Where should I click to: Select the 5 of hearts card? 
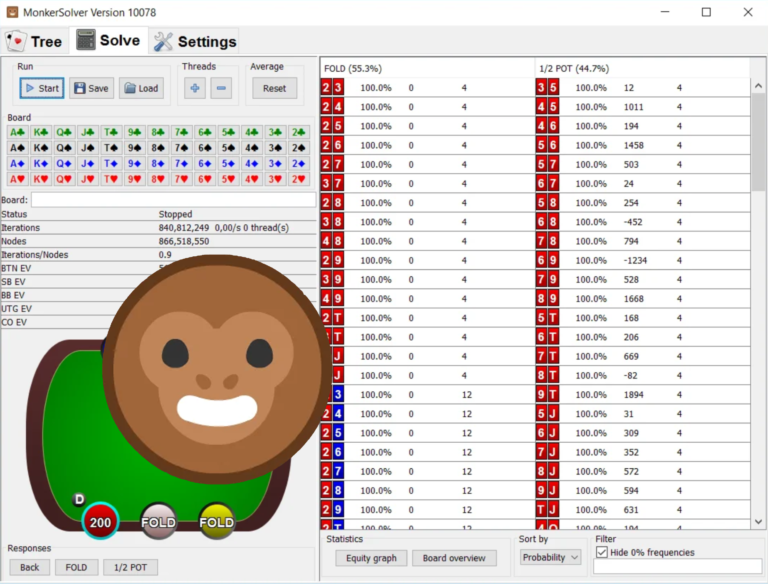point(228,179)
